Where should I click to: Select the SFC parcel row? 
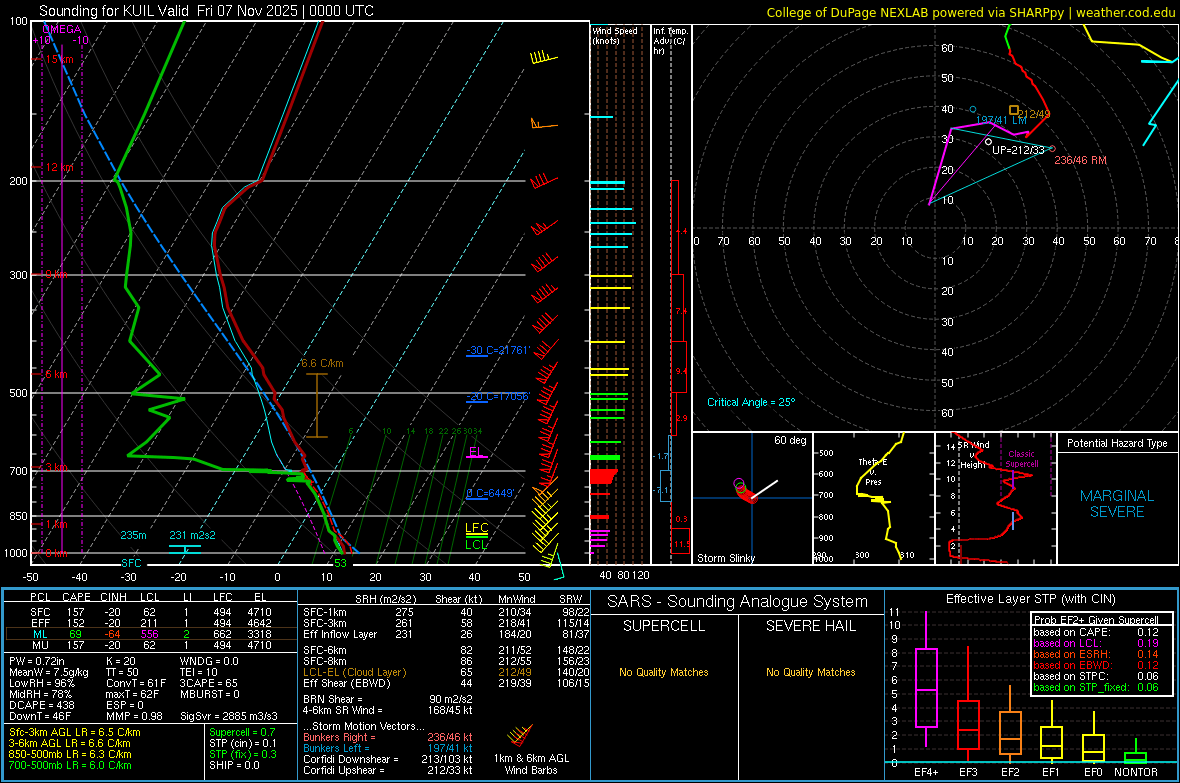(x=150, y=612)
